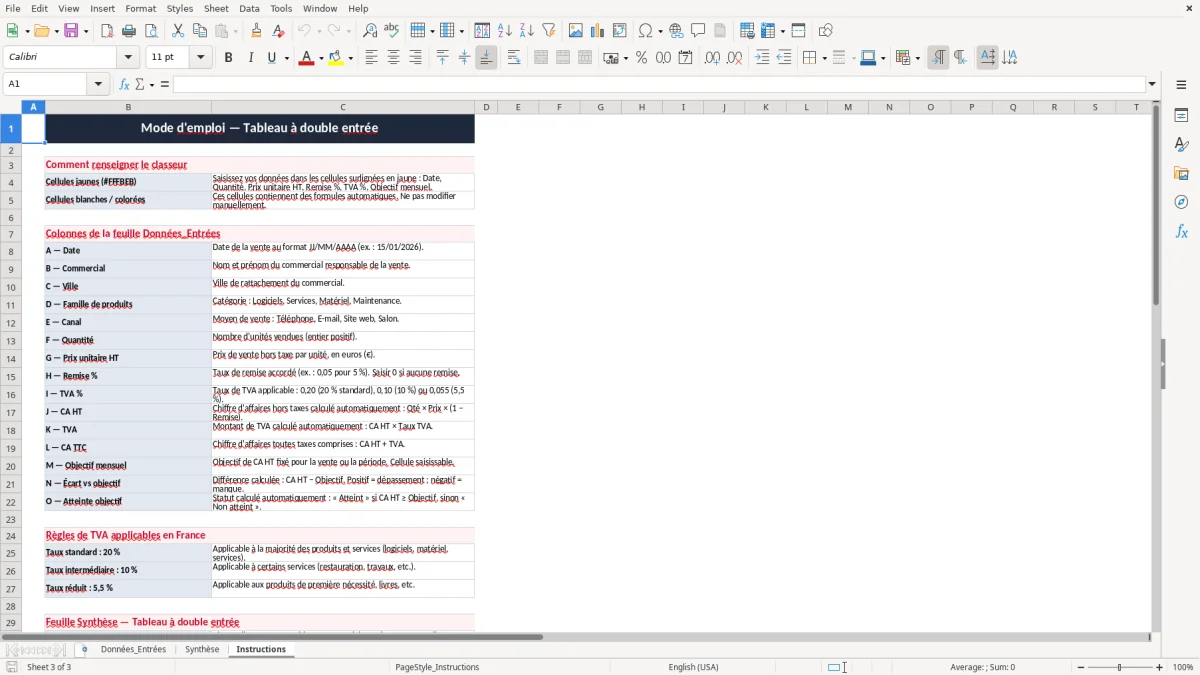Toggle Align Right
The height and width of the screenshot is (675, 1200).
click(x=415, y=58)
